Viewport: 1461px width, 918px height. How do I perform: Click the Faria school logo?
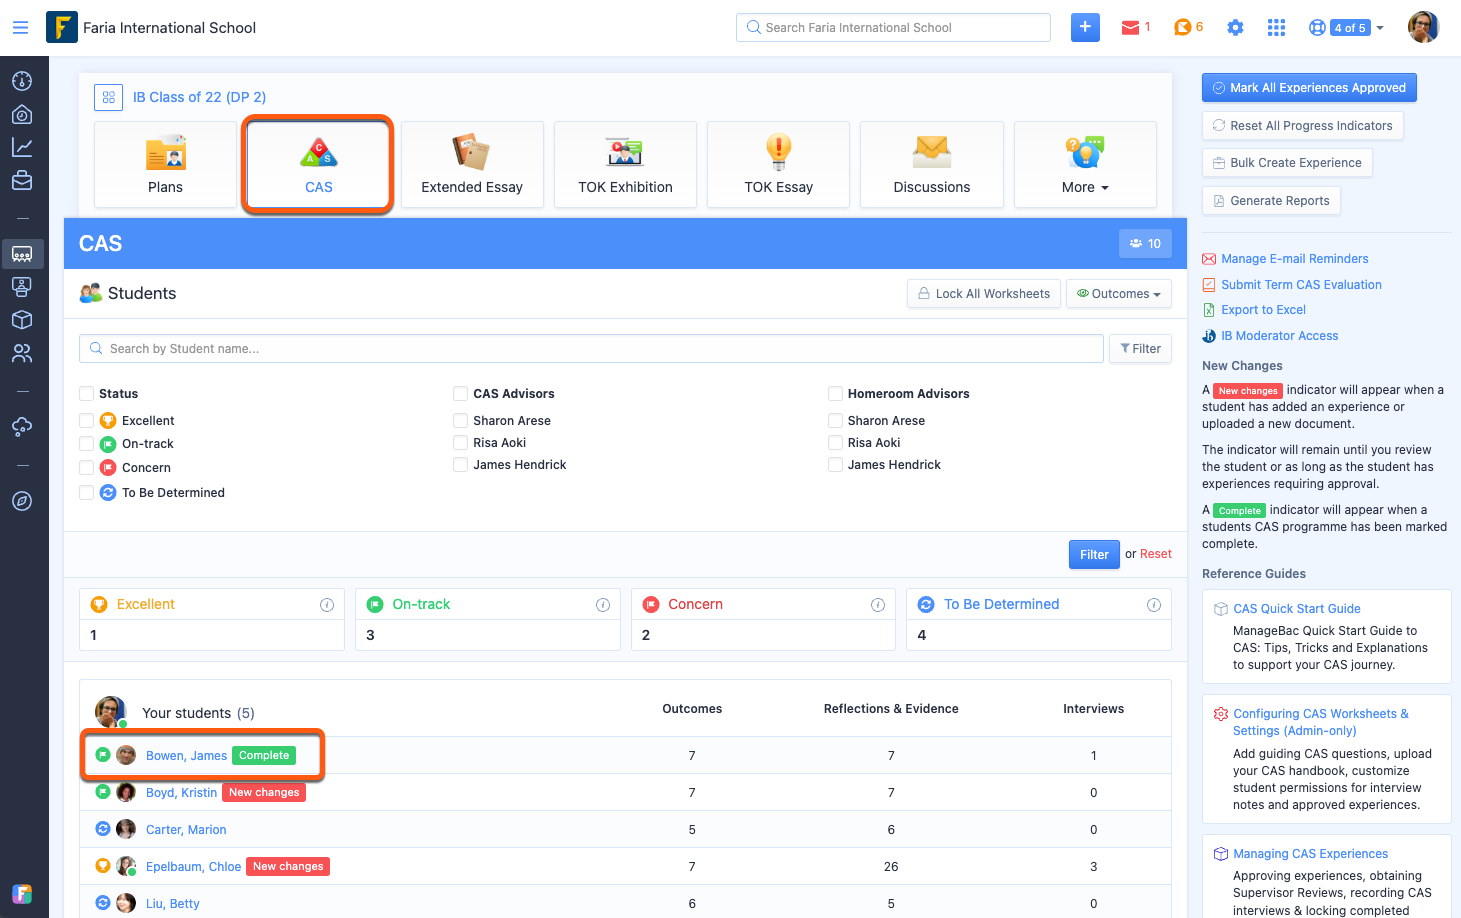pos(62,27)
